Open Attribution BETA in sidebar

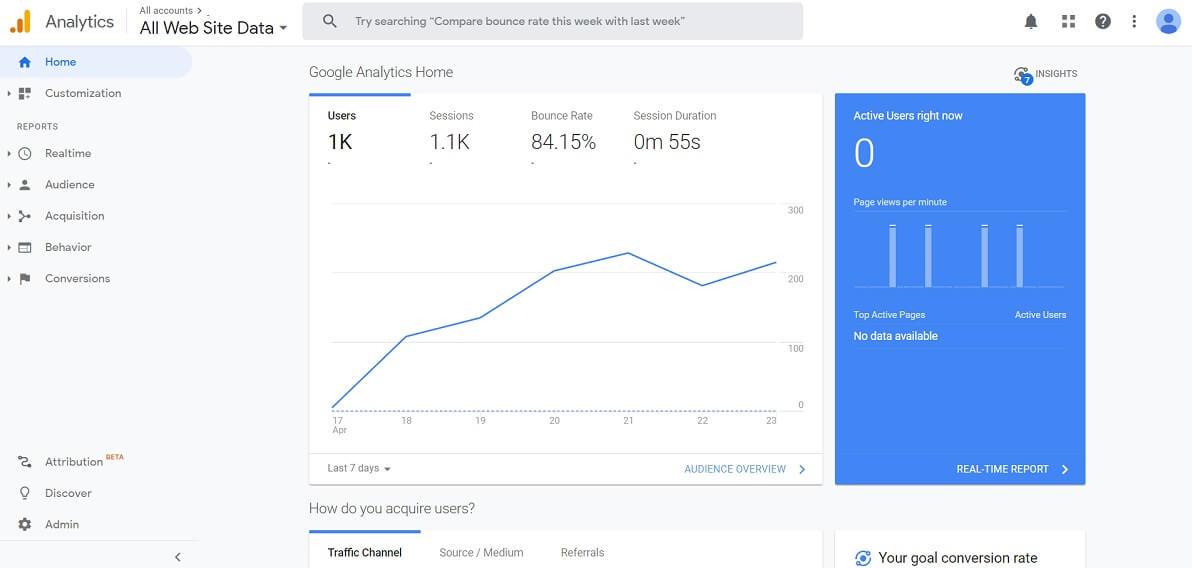click(x=84, y=462)
